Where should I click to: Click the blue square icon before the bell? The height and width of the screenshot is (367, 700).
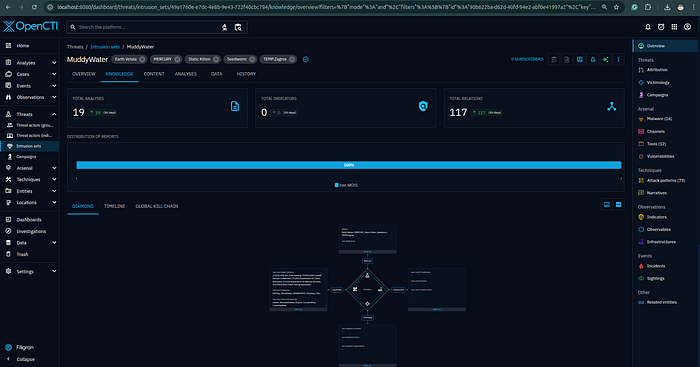(x=579, y=59)
